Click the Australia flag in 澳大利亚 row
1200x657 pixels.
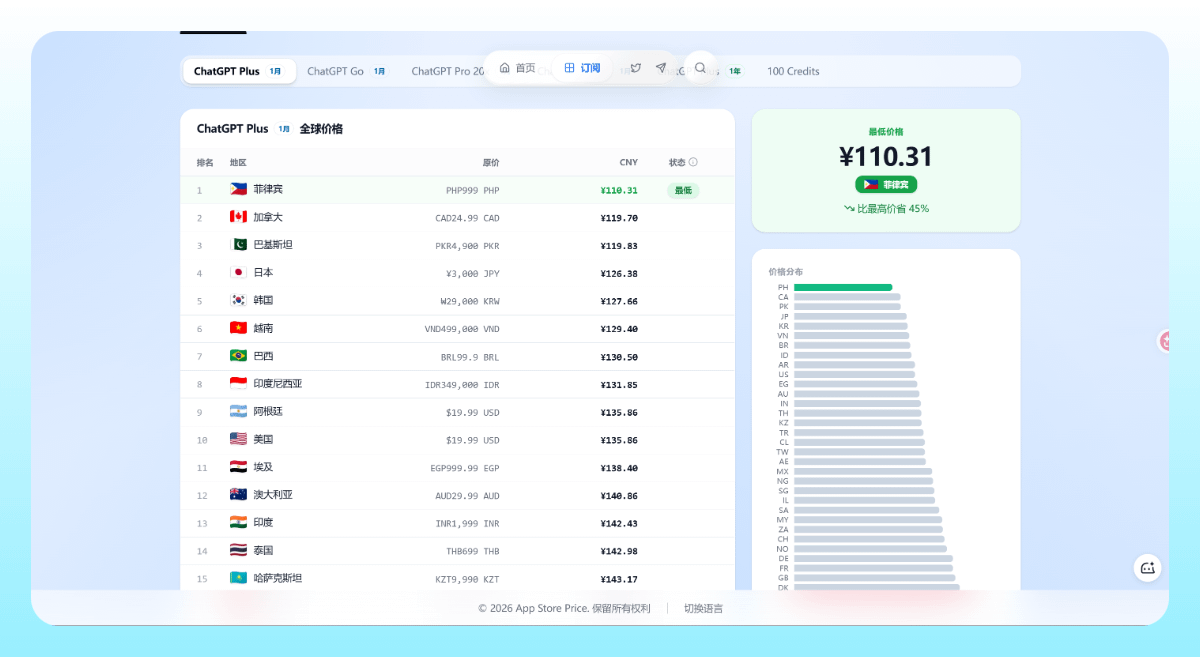click(238, 494)
